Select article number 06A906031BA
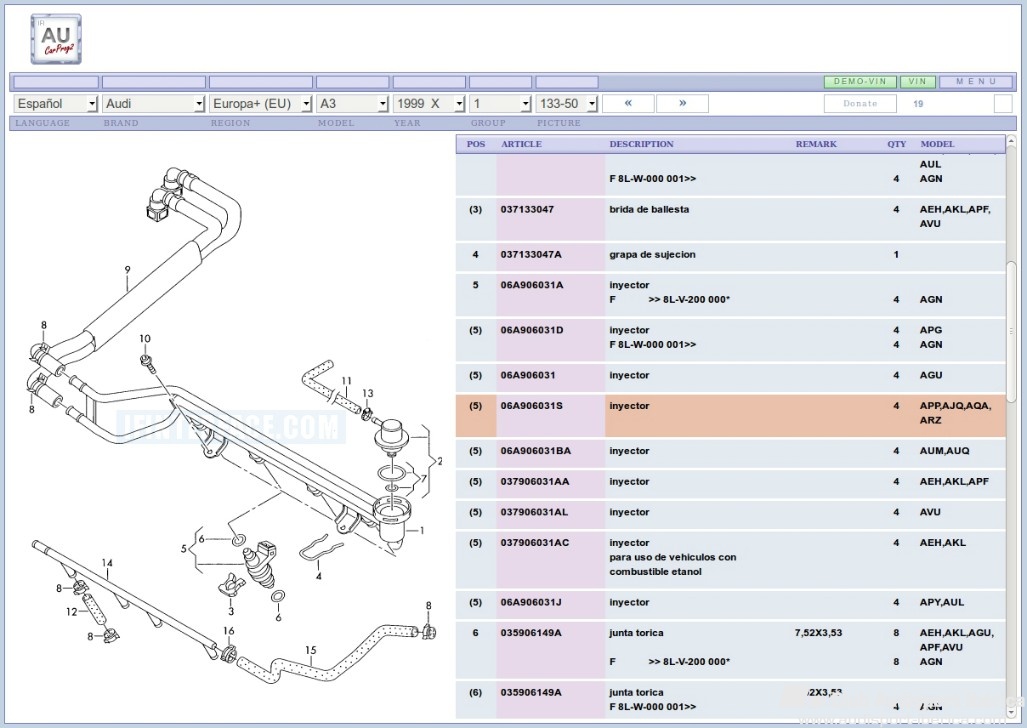The image size is (1027, 728). 536,451
